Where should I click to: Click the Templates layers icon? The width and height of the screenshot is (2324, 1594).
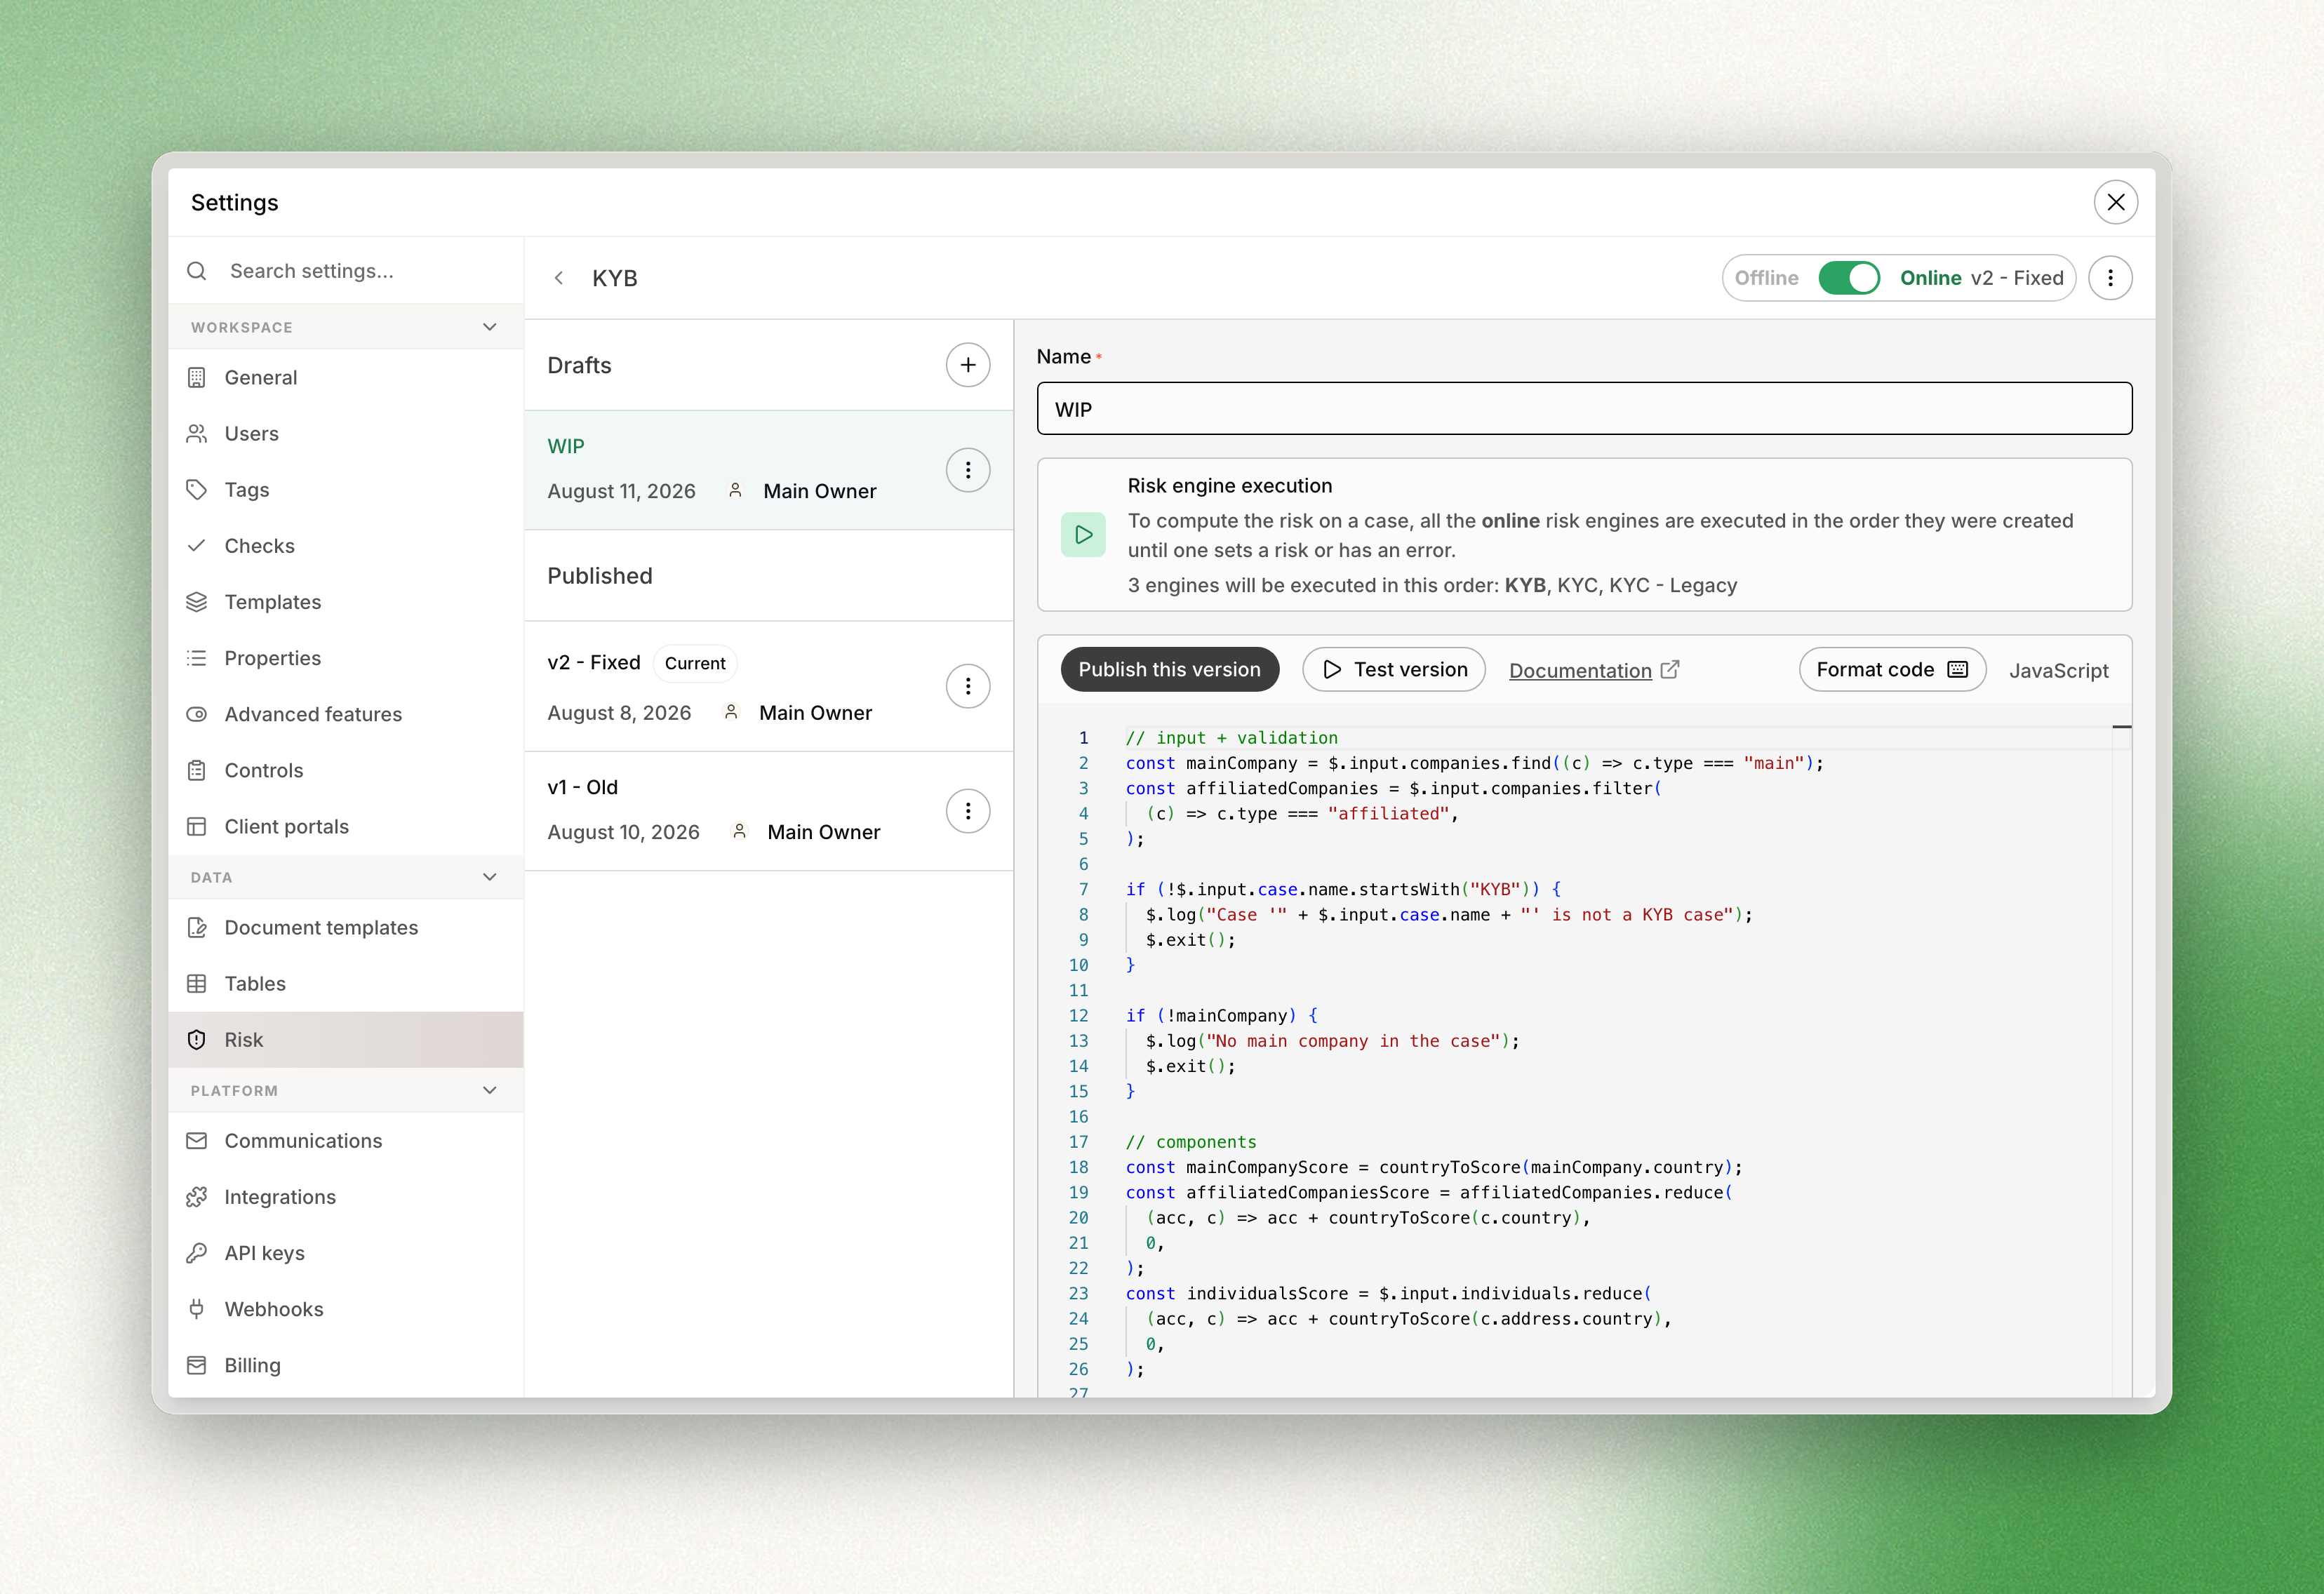pyautogui.click(x=197, y=601)
